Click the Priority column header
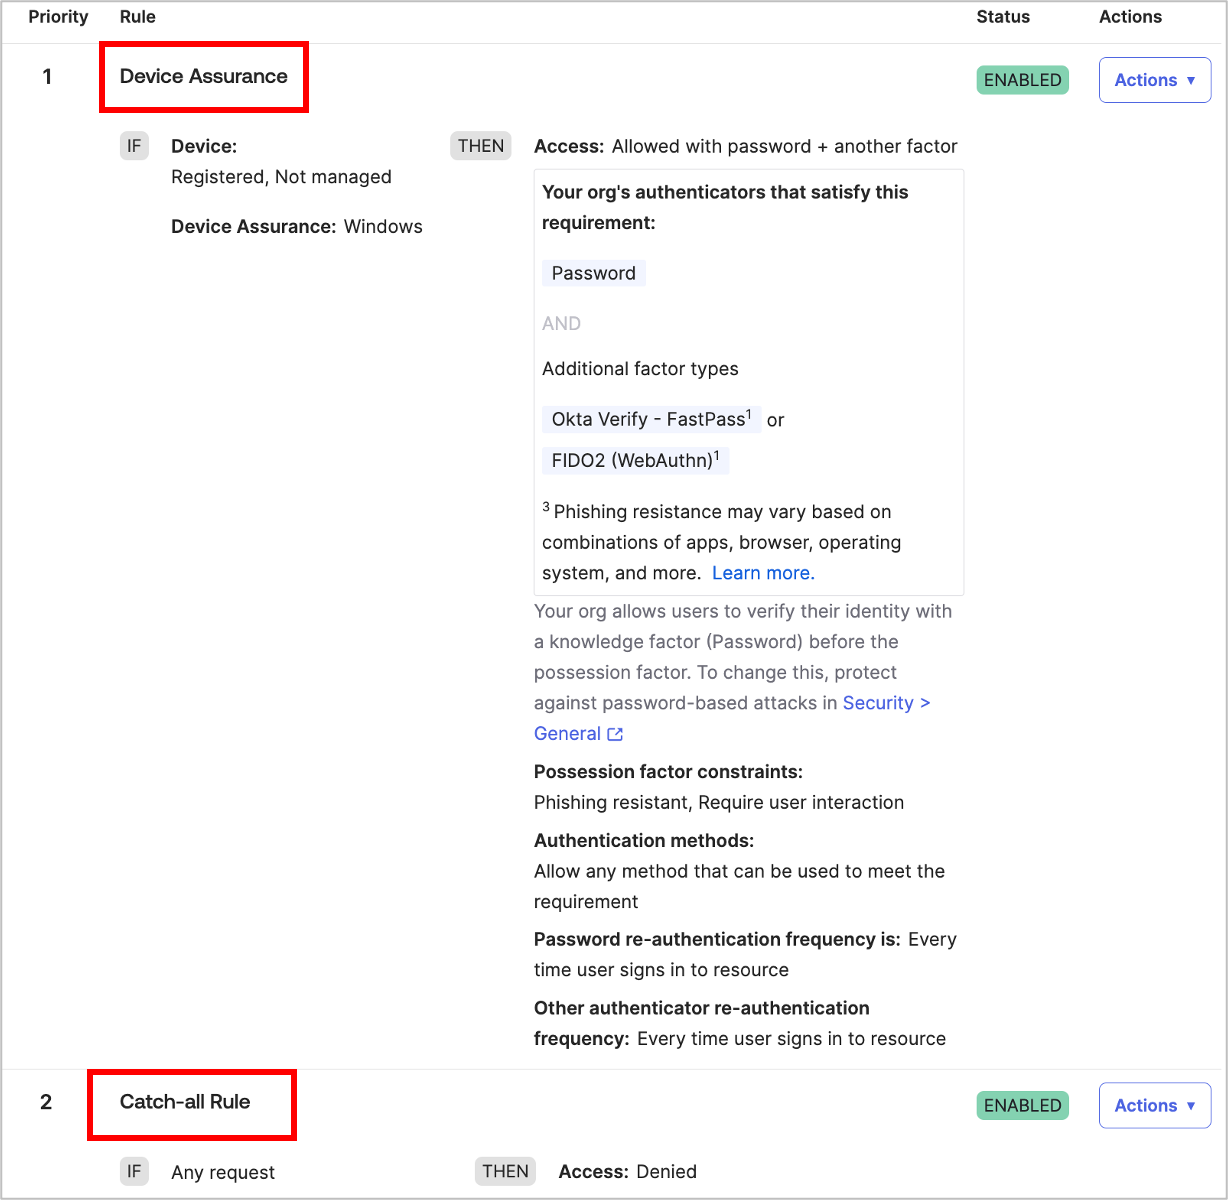The height and width of the screenshot is (1200, 1228). point(58,17)
